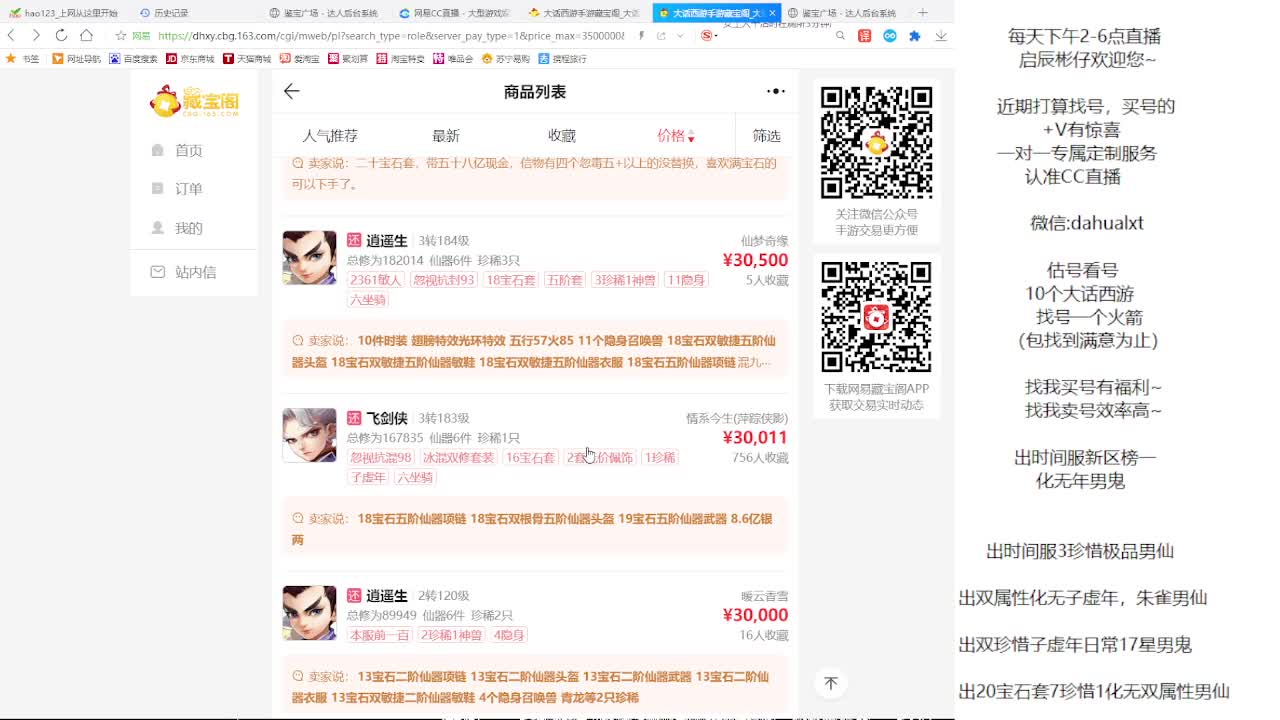Click the ¥30,500 price

(x=755, y=260)
